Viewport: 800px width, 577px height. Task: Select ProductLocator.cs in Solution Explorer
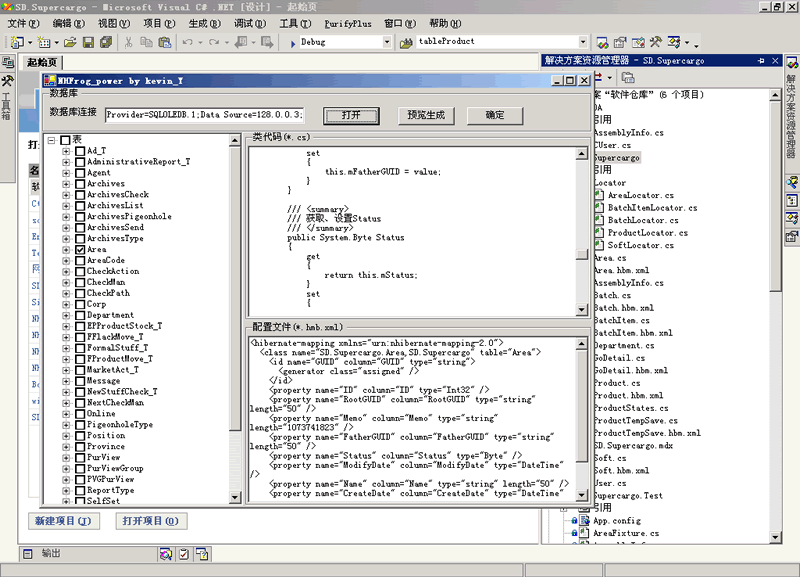pos(647,233)
